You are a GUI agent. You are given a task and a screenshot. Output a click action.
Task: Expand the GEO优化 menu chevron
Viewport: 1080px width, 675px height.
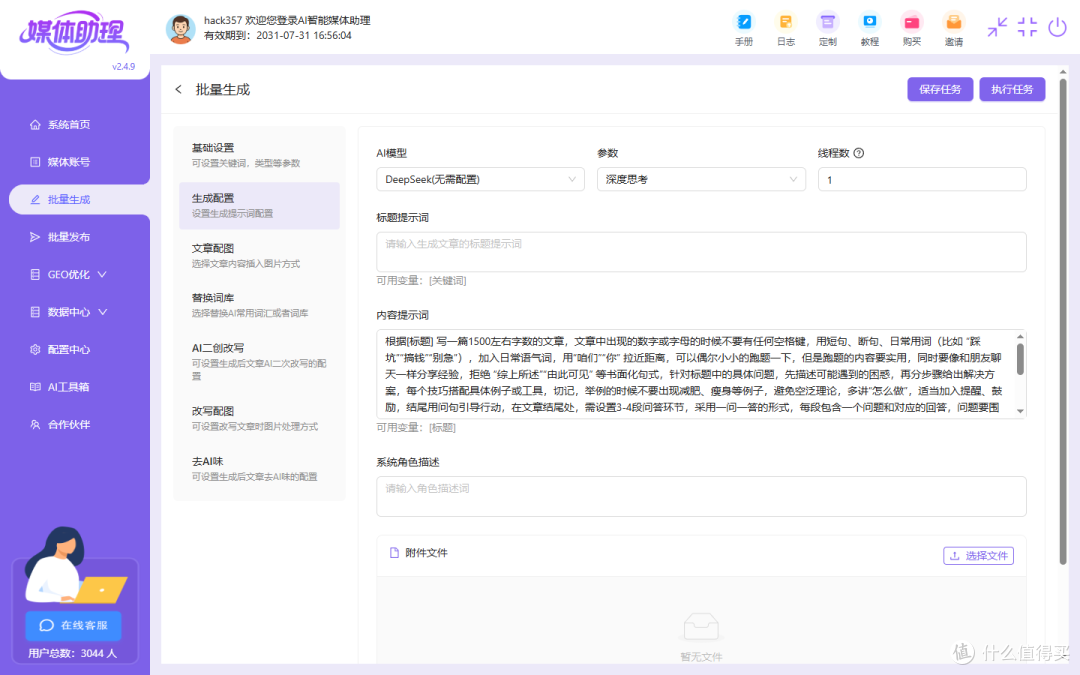pos(102,274)
